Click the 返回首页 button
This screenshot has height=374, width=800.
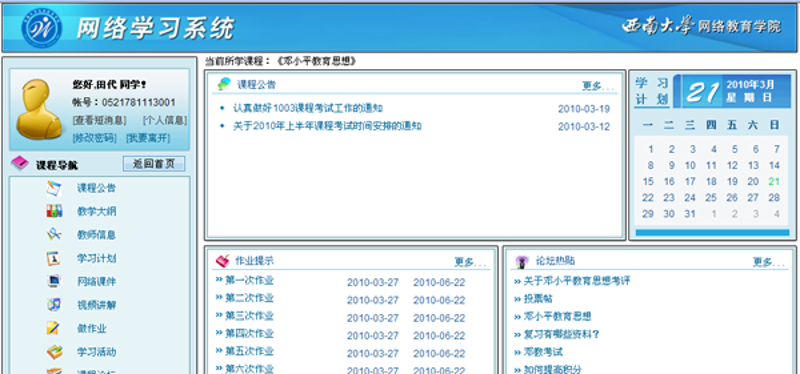pyautogui.click(x=154, y=164)
